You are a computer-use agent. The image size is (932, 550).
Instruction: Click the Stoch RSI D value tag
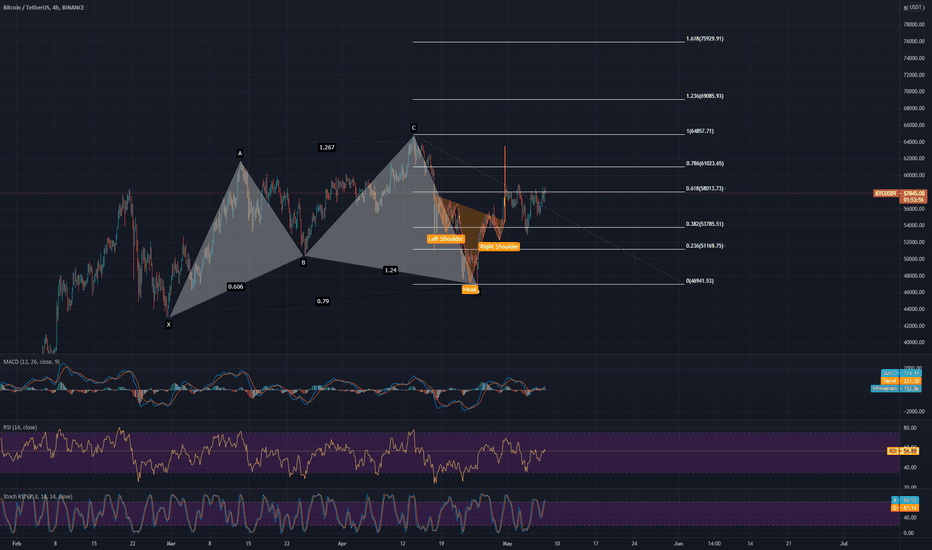905,508
